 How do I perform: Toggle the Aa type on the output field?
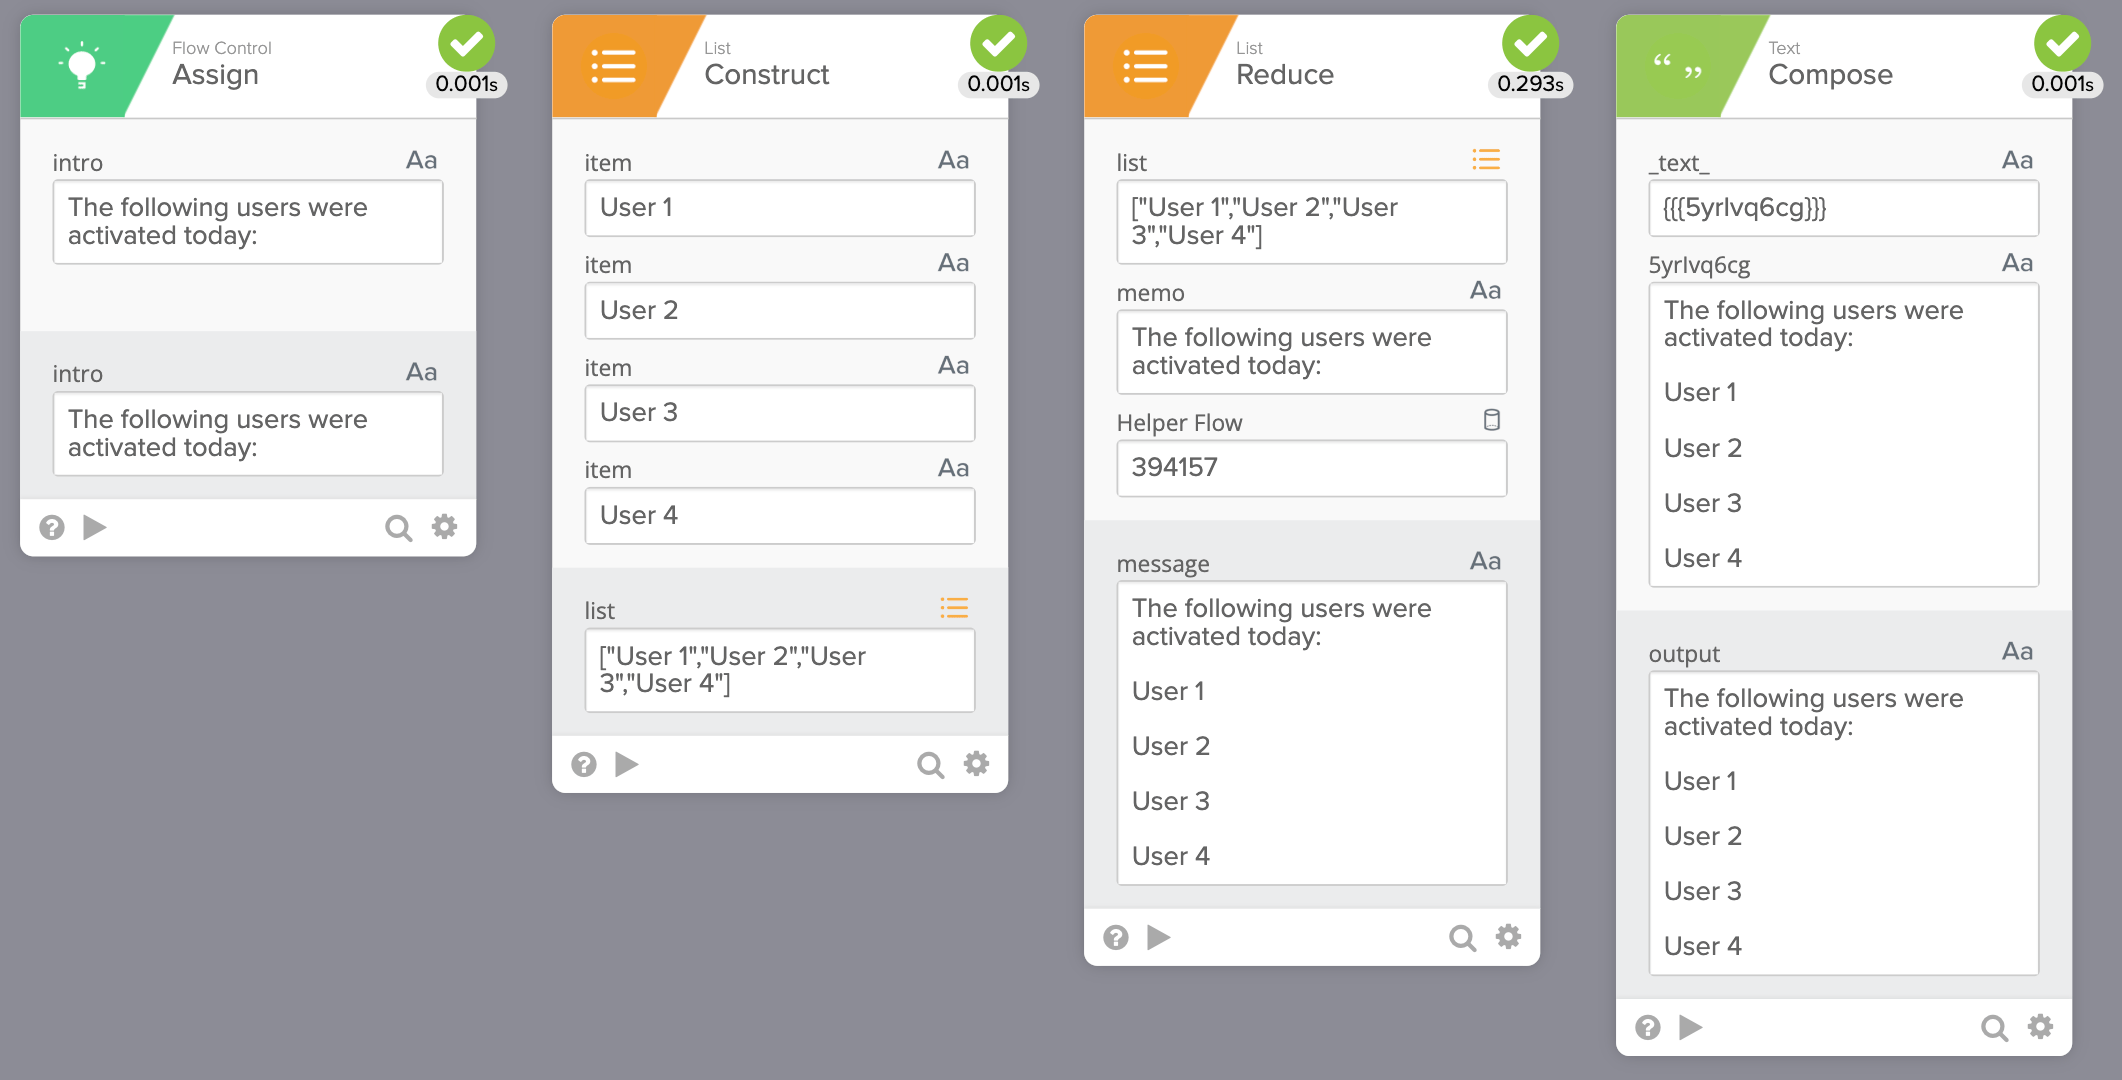point(2019,651)
